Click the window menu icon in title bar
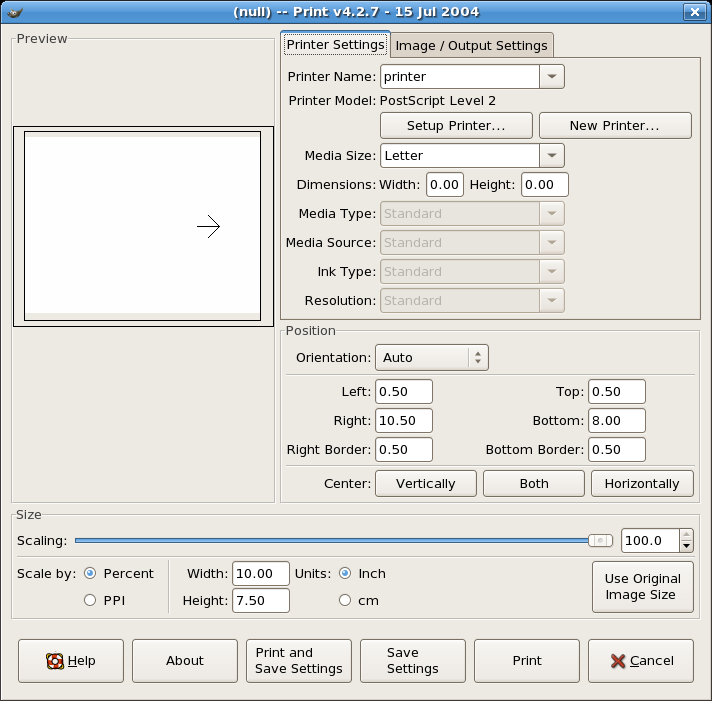 (x=14, y=12)
